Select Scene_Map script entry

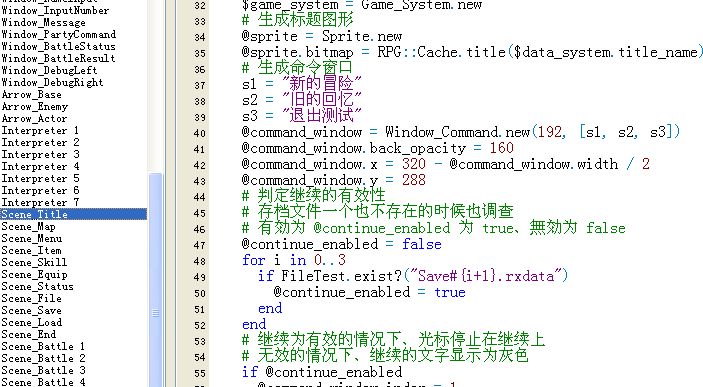point(28,226)
